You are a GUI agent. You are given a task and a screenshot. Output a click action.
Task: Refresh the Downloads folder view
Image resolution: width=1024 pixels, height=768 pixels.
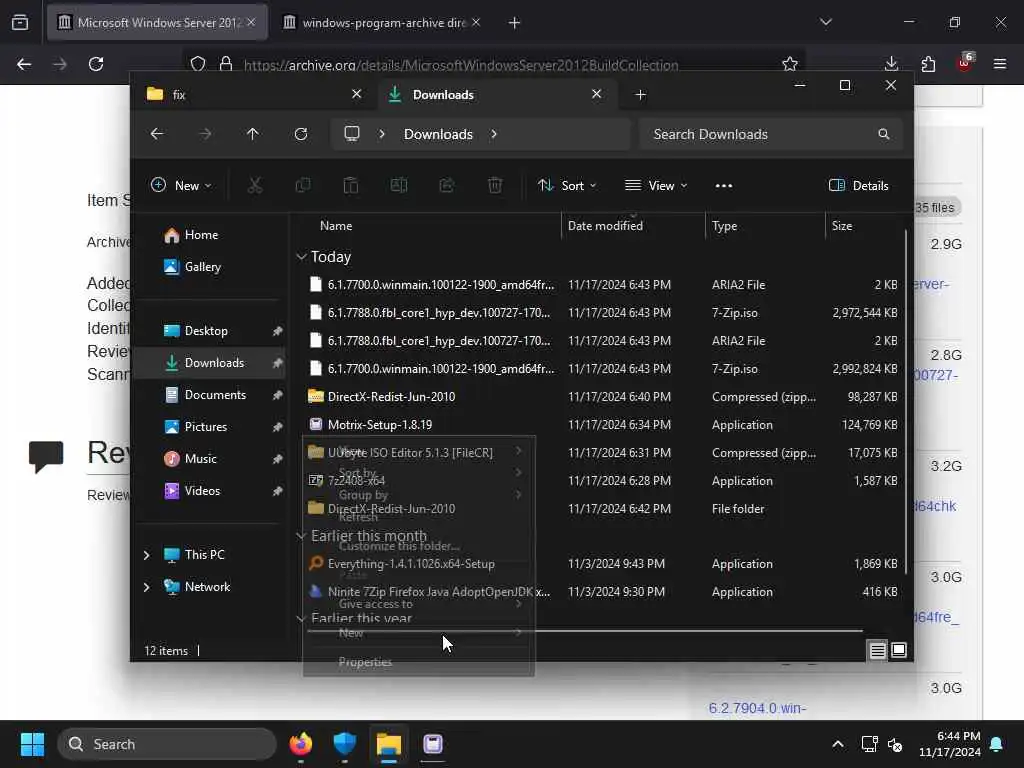300,134
